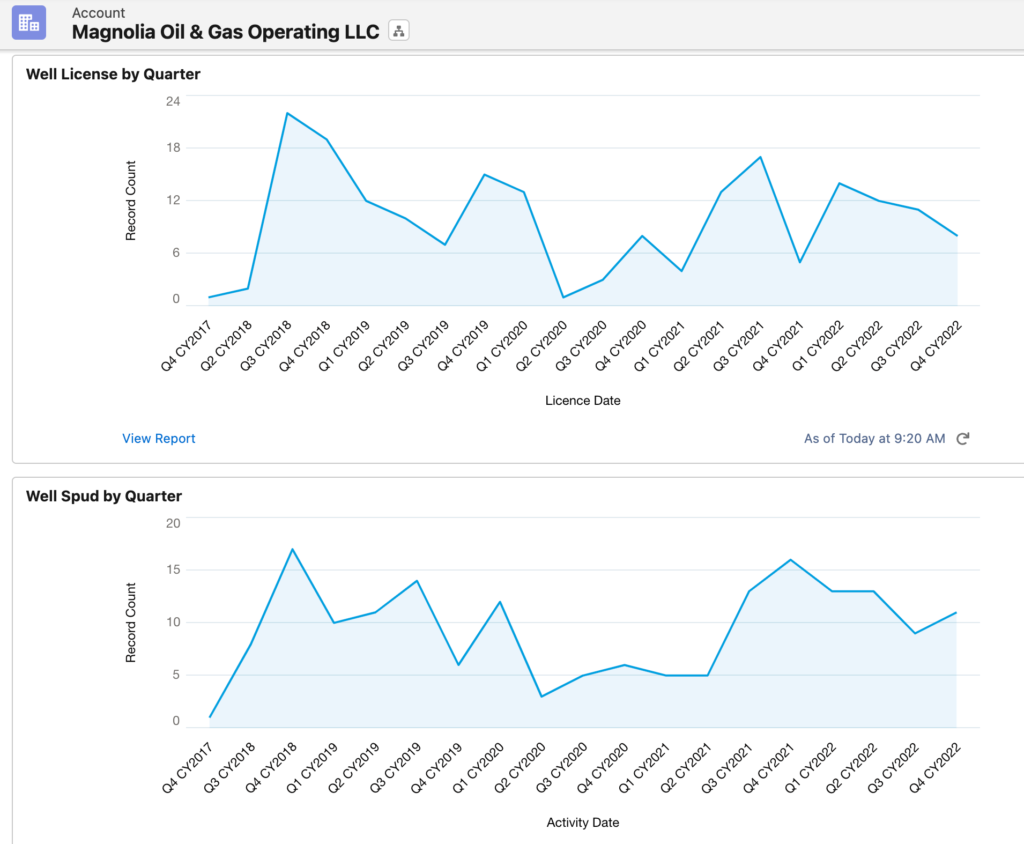
Task: Click Q1 CY2020 label on the Well Spud chart
Action: (478, 768)
